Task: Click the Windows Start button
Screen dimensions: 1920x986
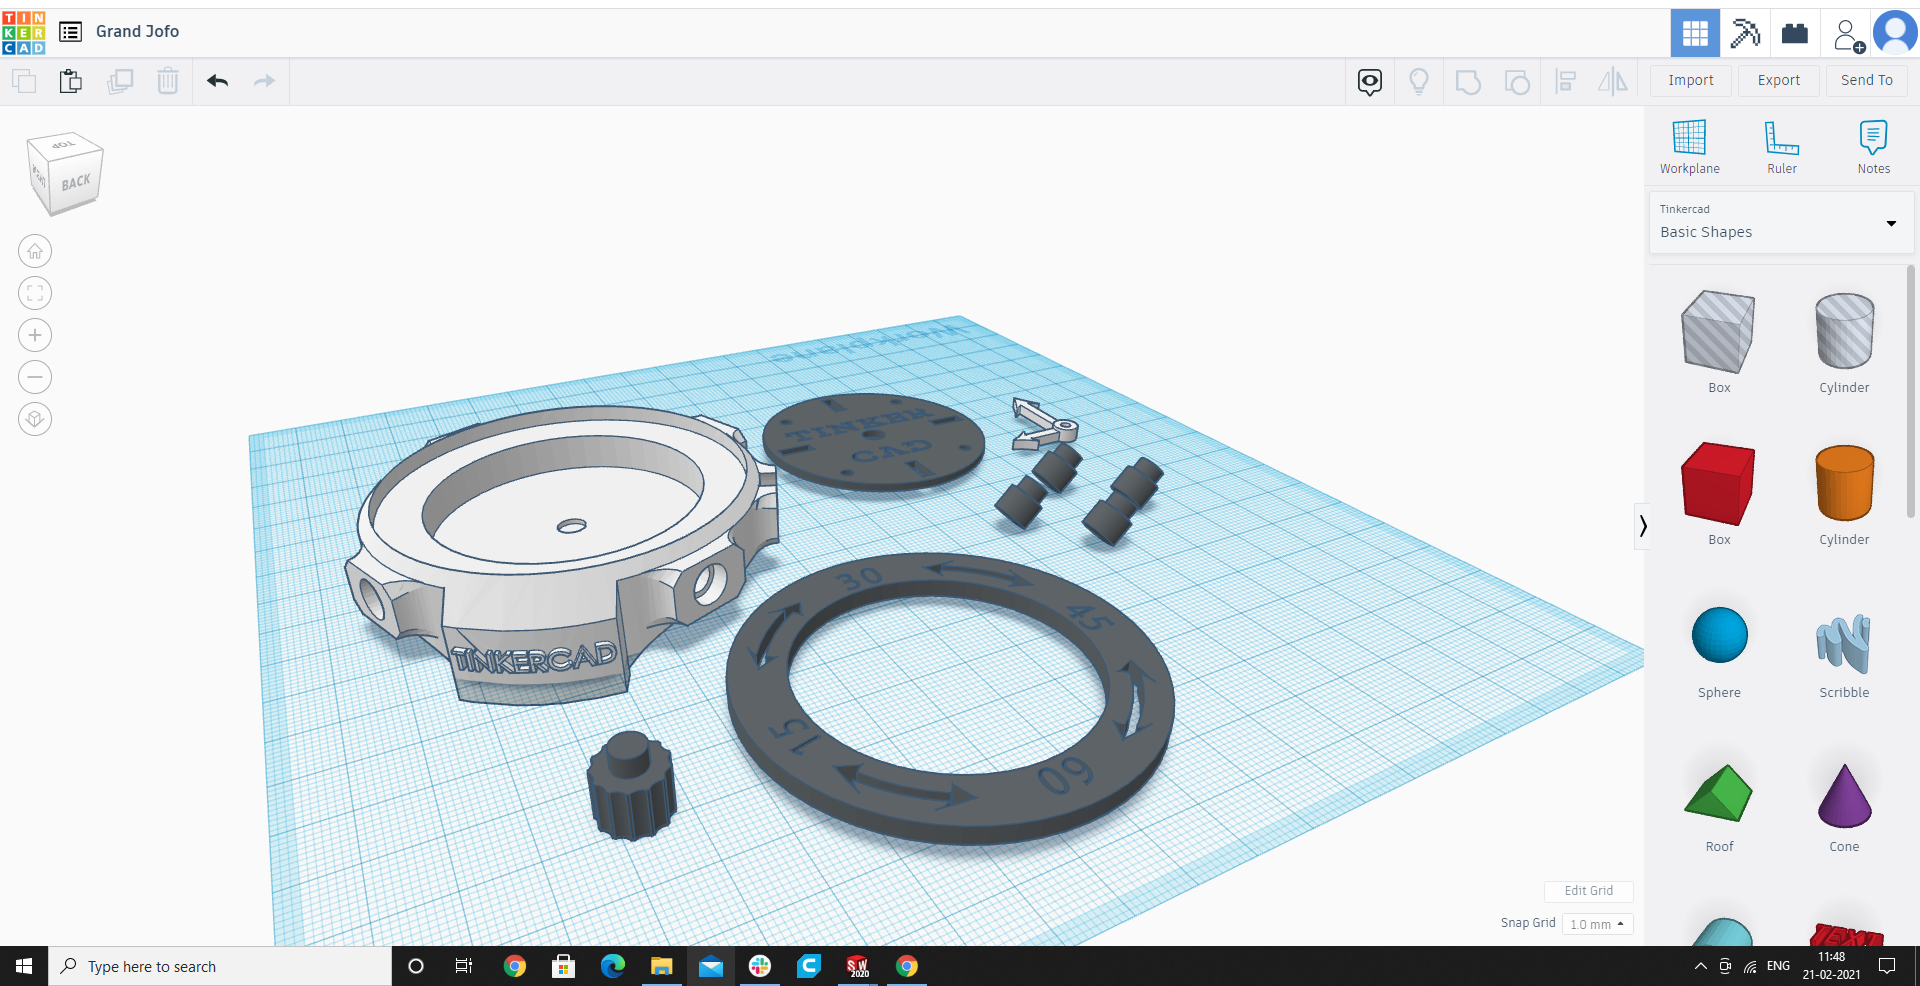Action: (24, 966)
